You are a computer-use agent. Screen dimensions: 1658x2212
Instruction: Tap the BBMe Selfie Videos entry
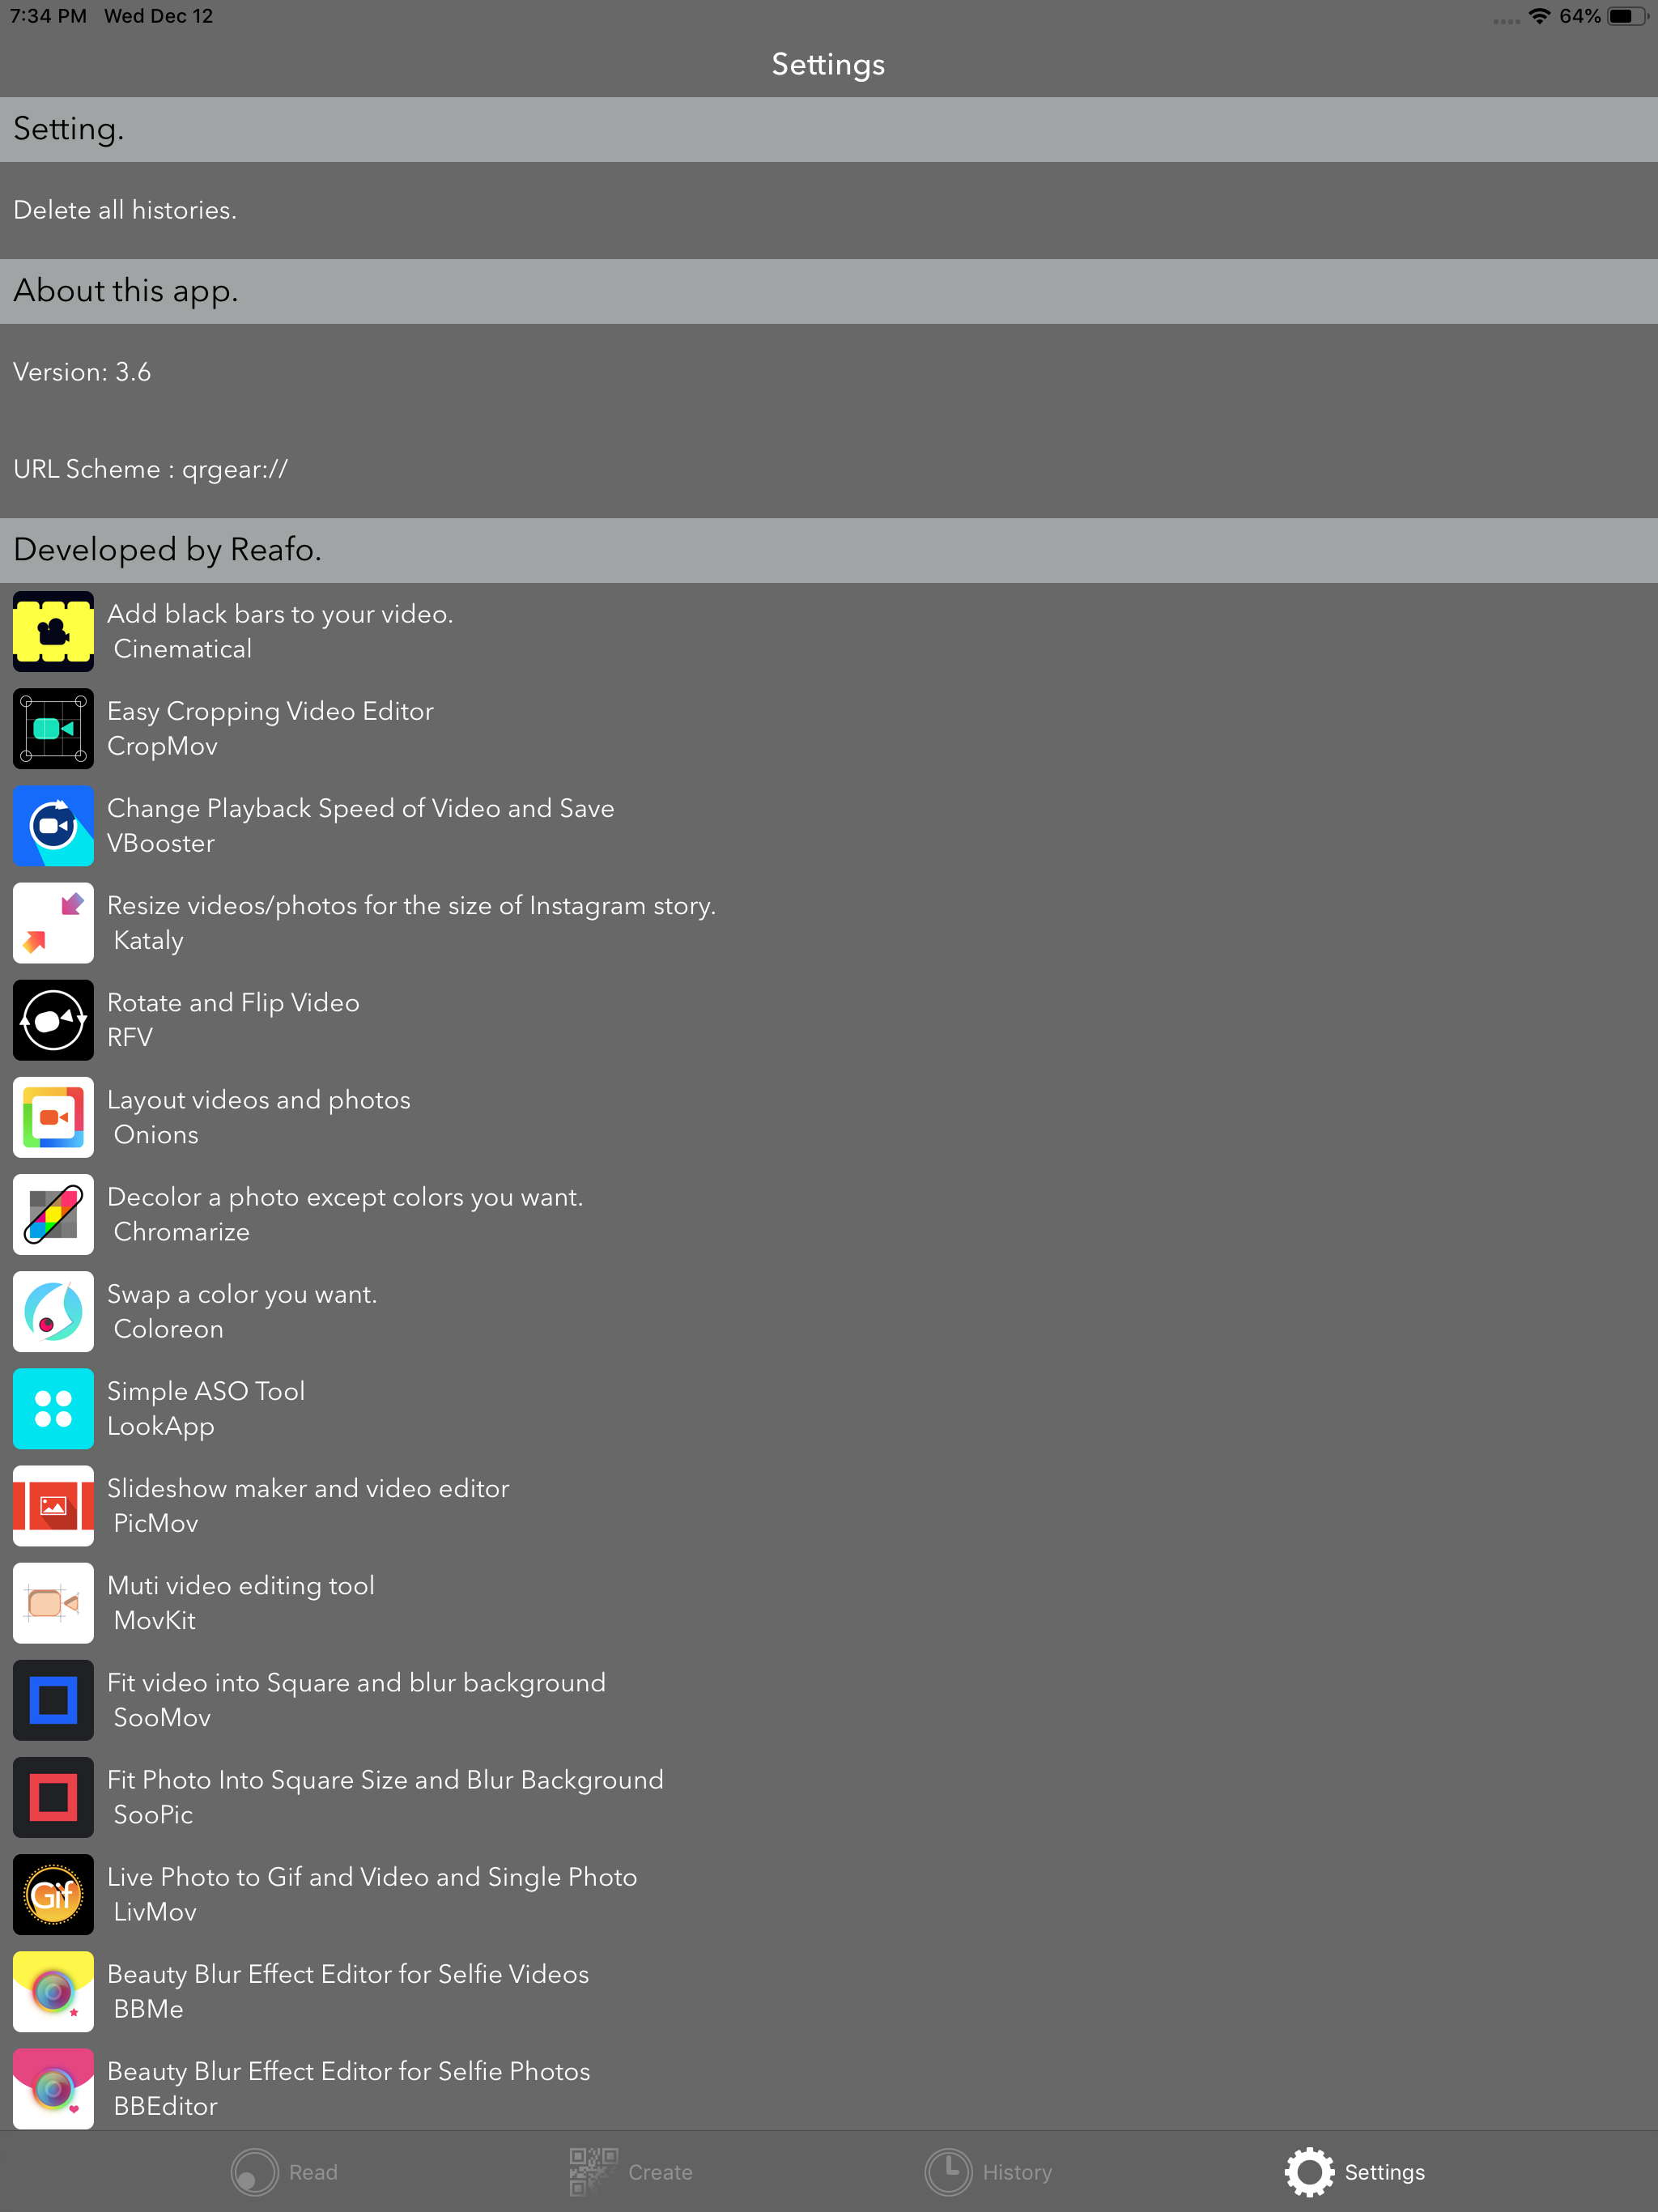347,1990
